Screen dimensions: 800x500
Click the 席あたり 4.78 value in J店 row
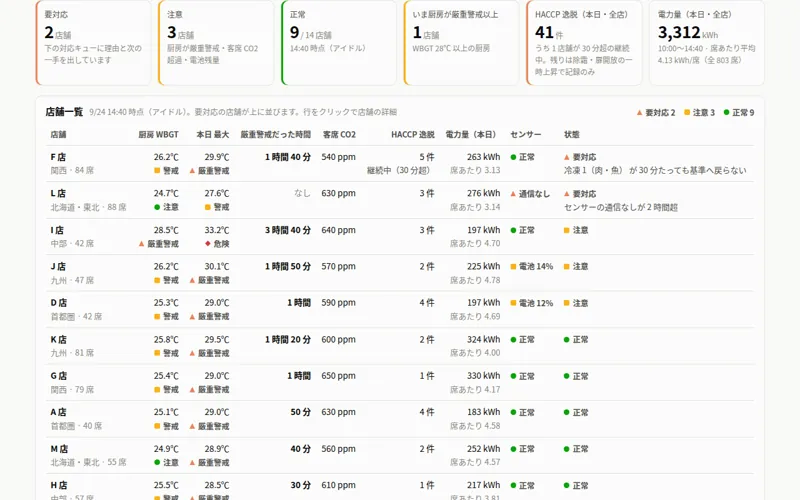(x=475, y=280)
